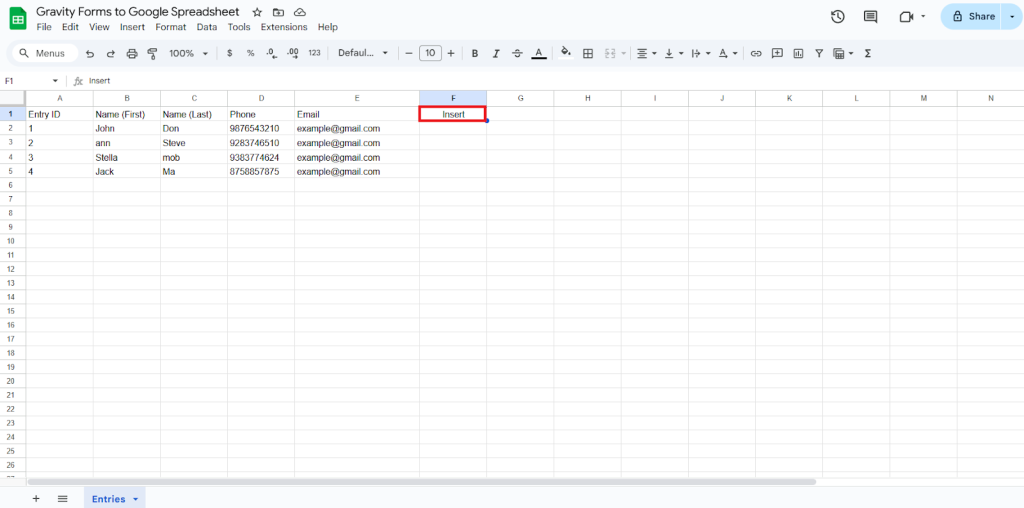1024x508 pixels.
Task: Open the Insert menu
Action: (133, 27)
